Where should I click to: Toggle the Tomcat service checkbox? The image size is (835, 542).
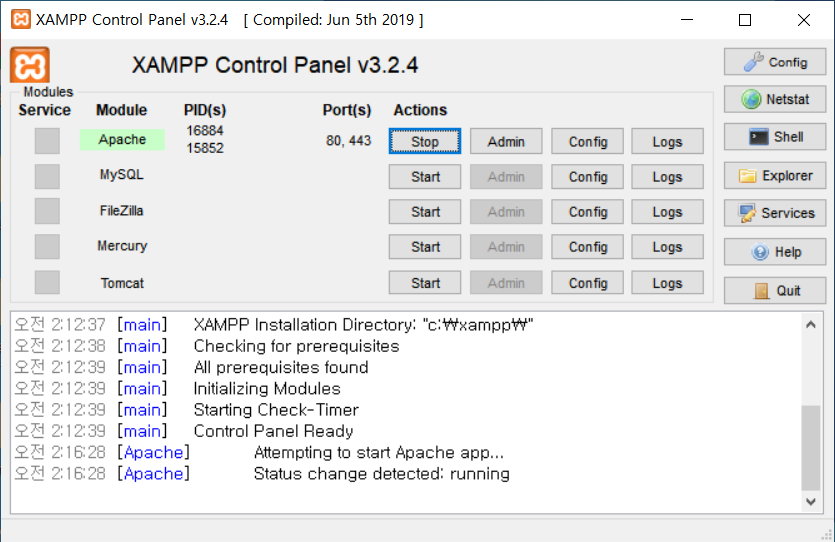pyautogui.click(x=47, y=282)
